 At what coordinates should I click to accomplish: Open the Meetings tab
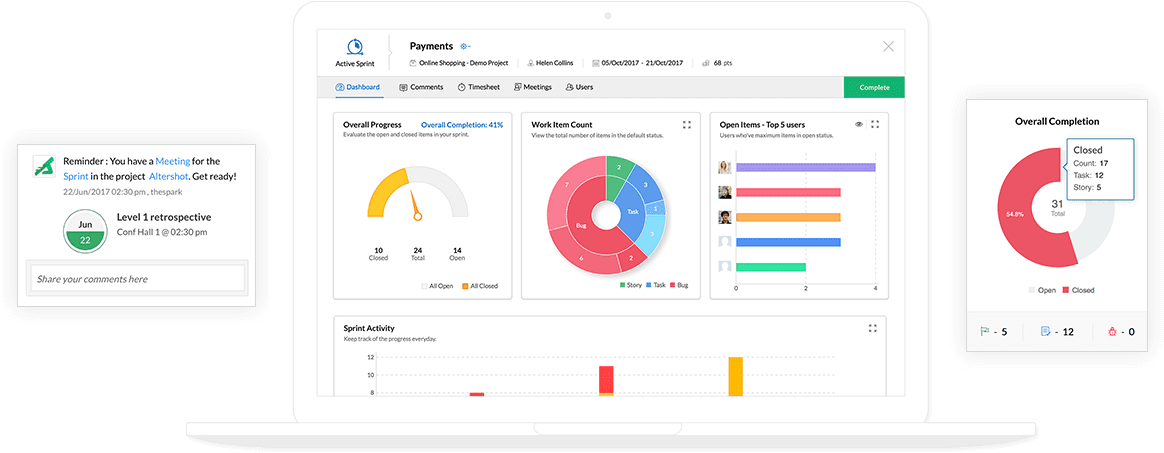[x=532, y=87]
